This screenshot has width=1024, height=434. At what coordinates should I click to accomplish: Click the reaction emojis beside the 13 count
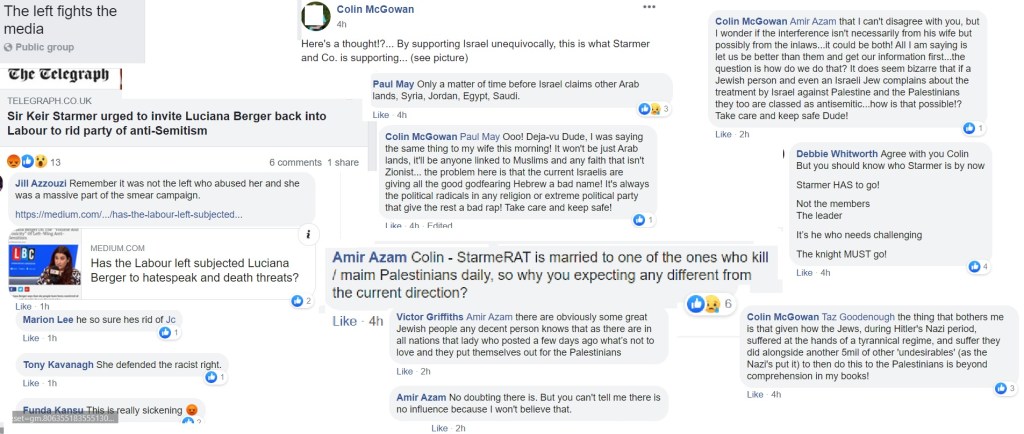click(x=26, y=161)
